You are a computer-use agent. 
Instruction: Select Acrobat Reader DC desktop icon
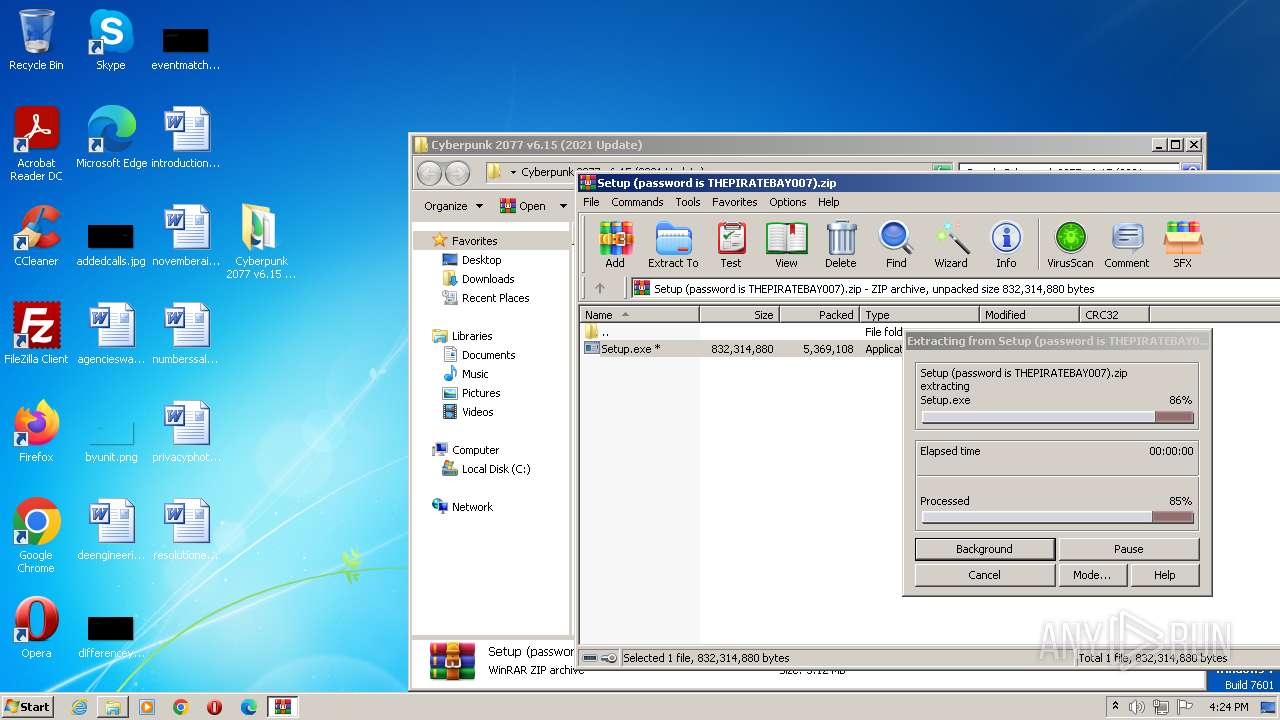pos(36,144)
